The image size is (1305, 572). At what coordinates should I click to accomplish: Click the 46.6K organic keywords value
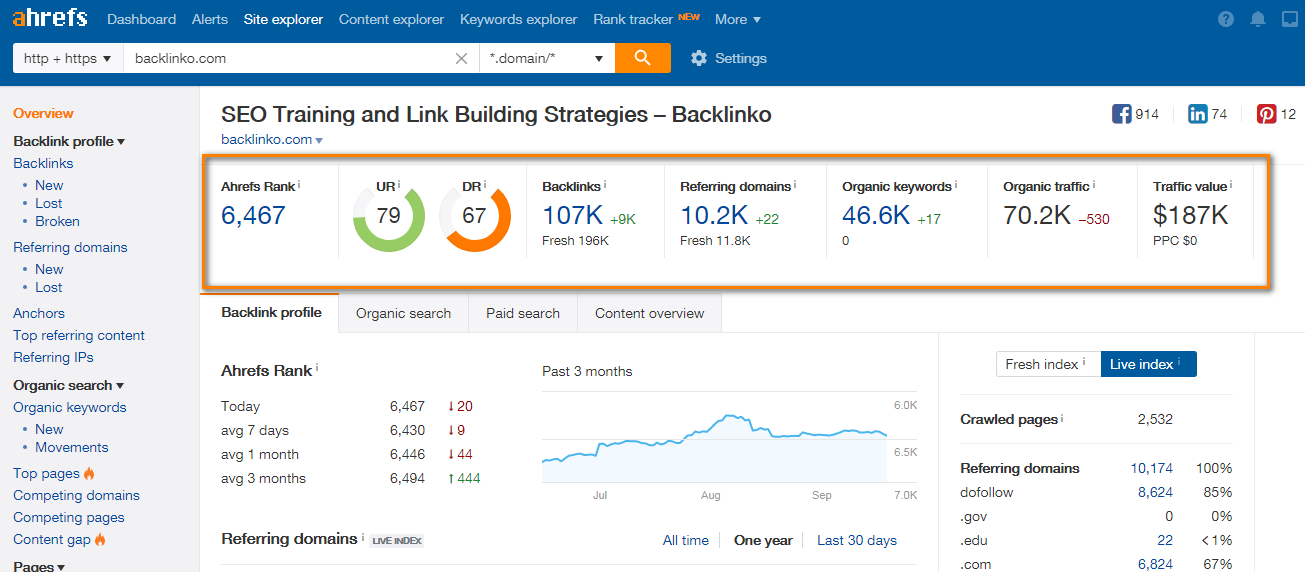click(x=876, y=215)
